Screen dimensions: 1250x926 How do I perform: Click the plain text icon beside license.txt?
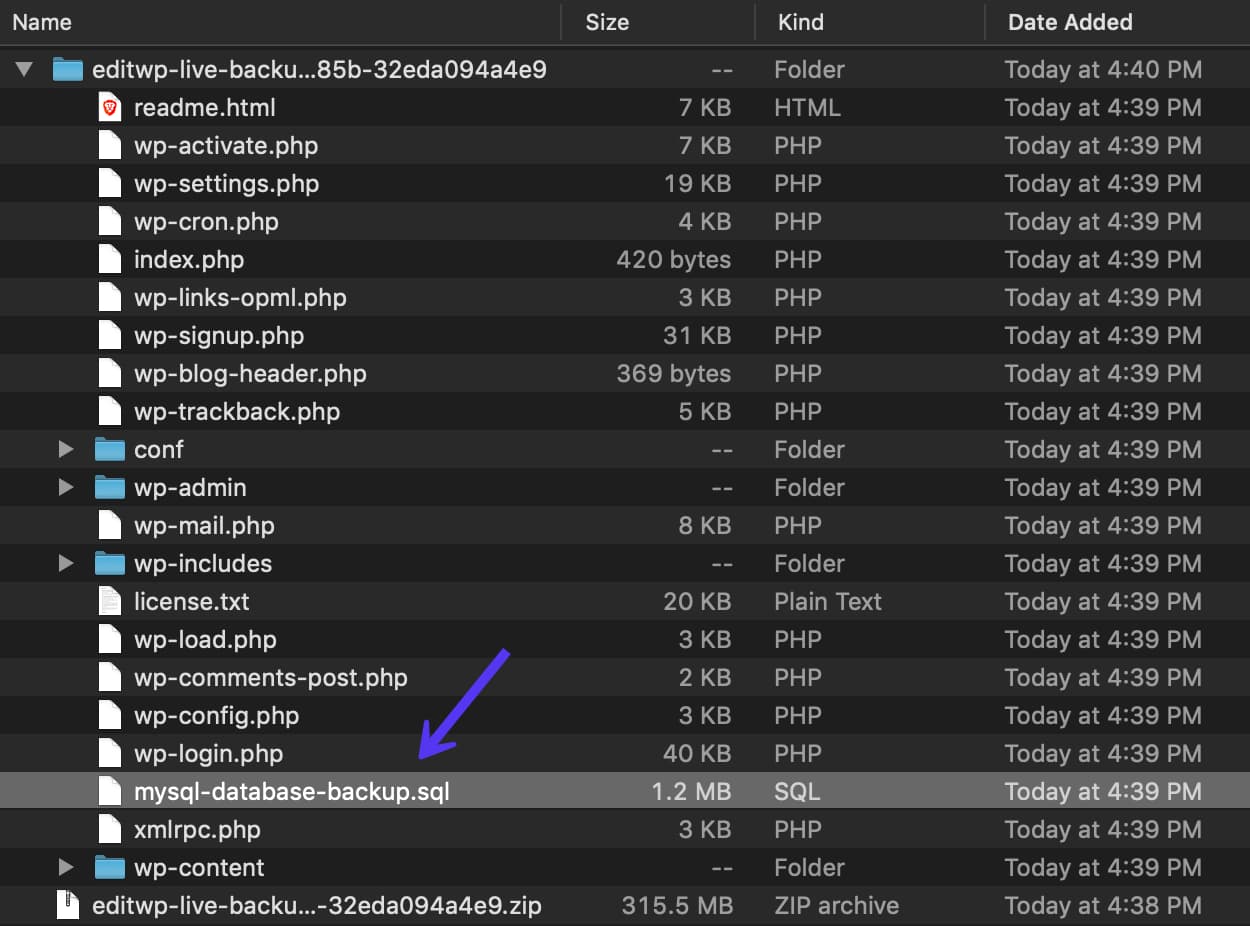pos(109,601)
